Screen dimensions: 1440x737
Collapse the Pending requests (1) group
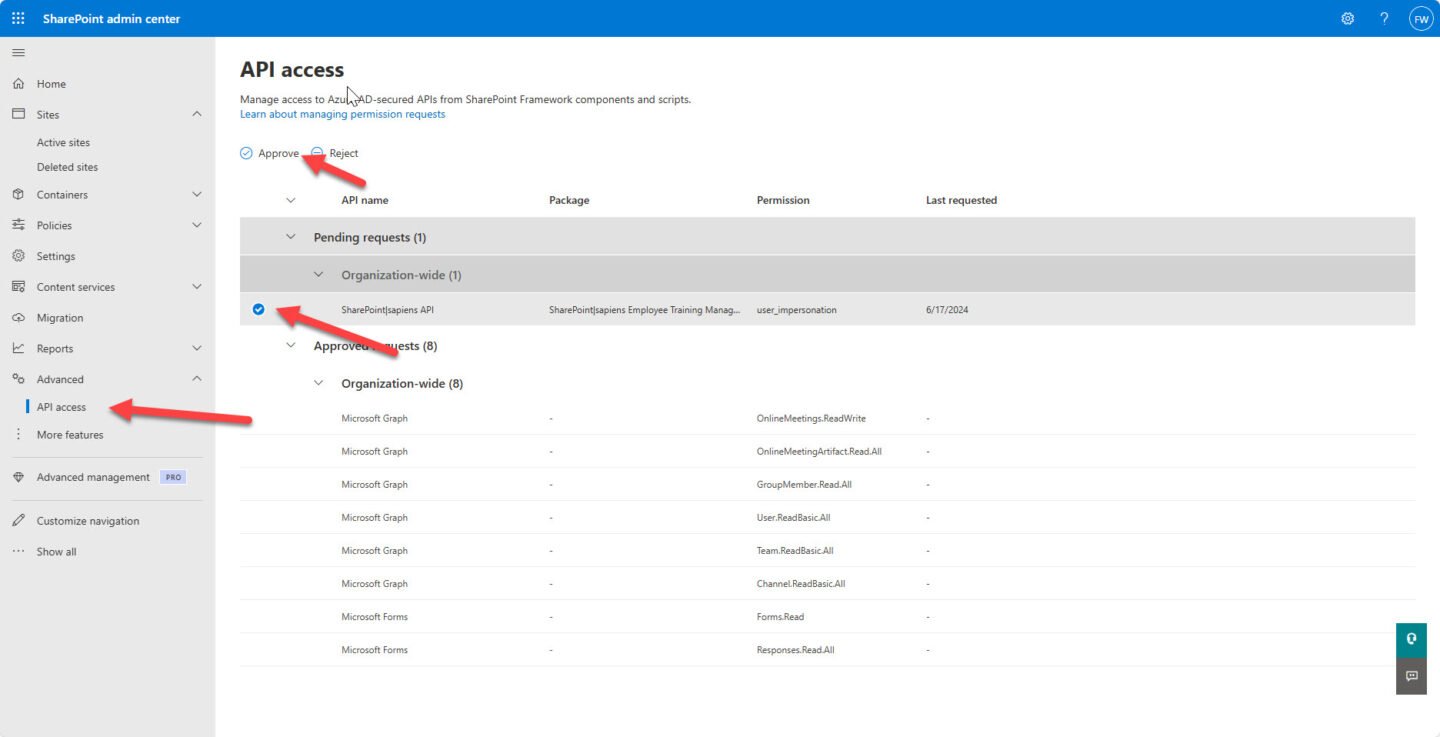point(291,237)
